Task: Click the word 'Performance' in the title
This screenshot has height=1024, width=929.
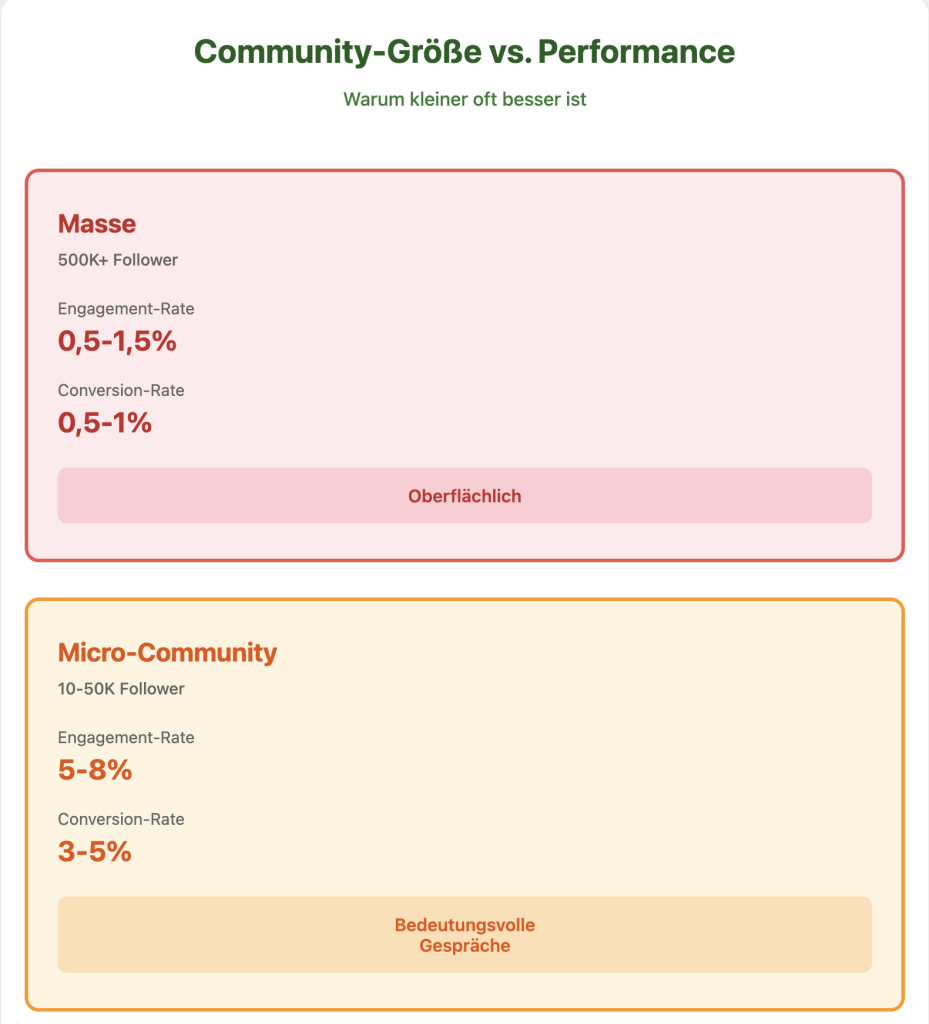Action: (636, 52)
